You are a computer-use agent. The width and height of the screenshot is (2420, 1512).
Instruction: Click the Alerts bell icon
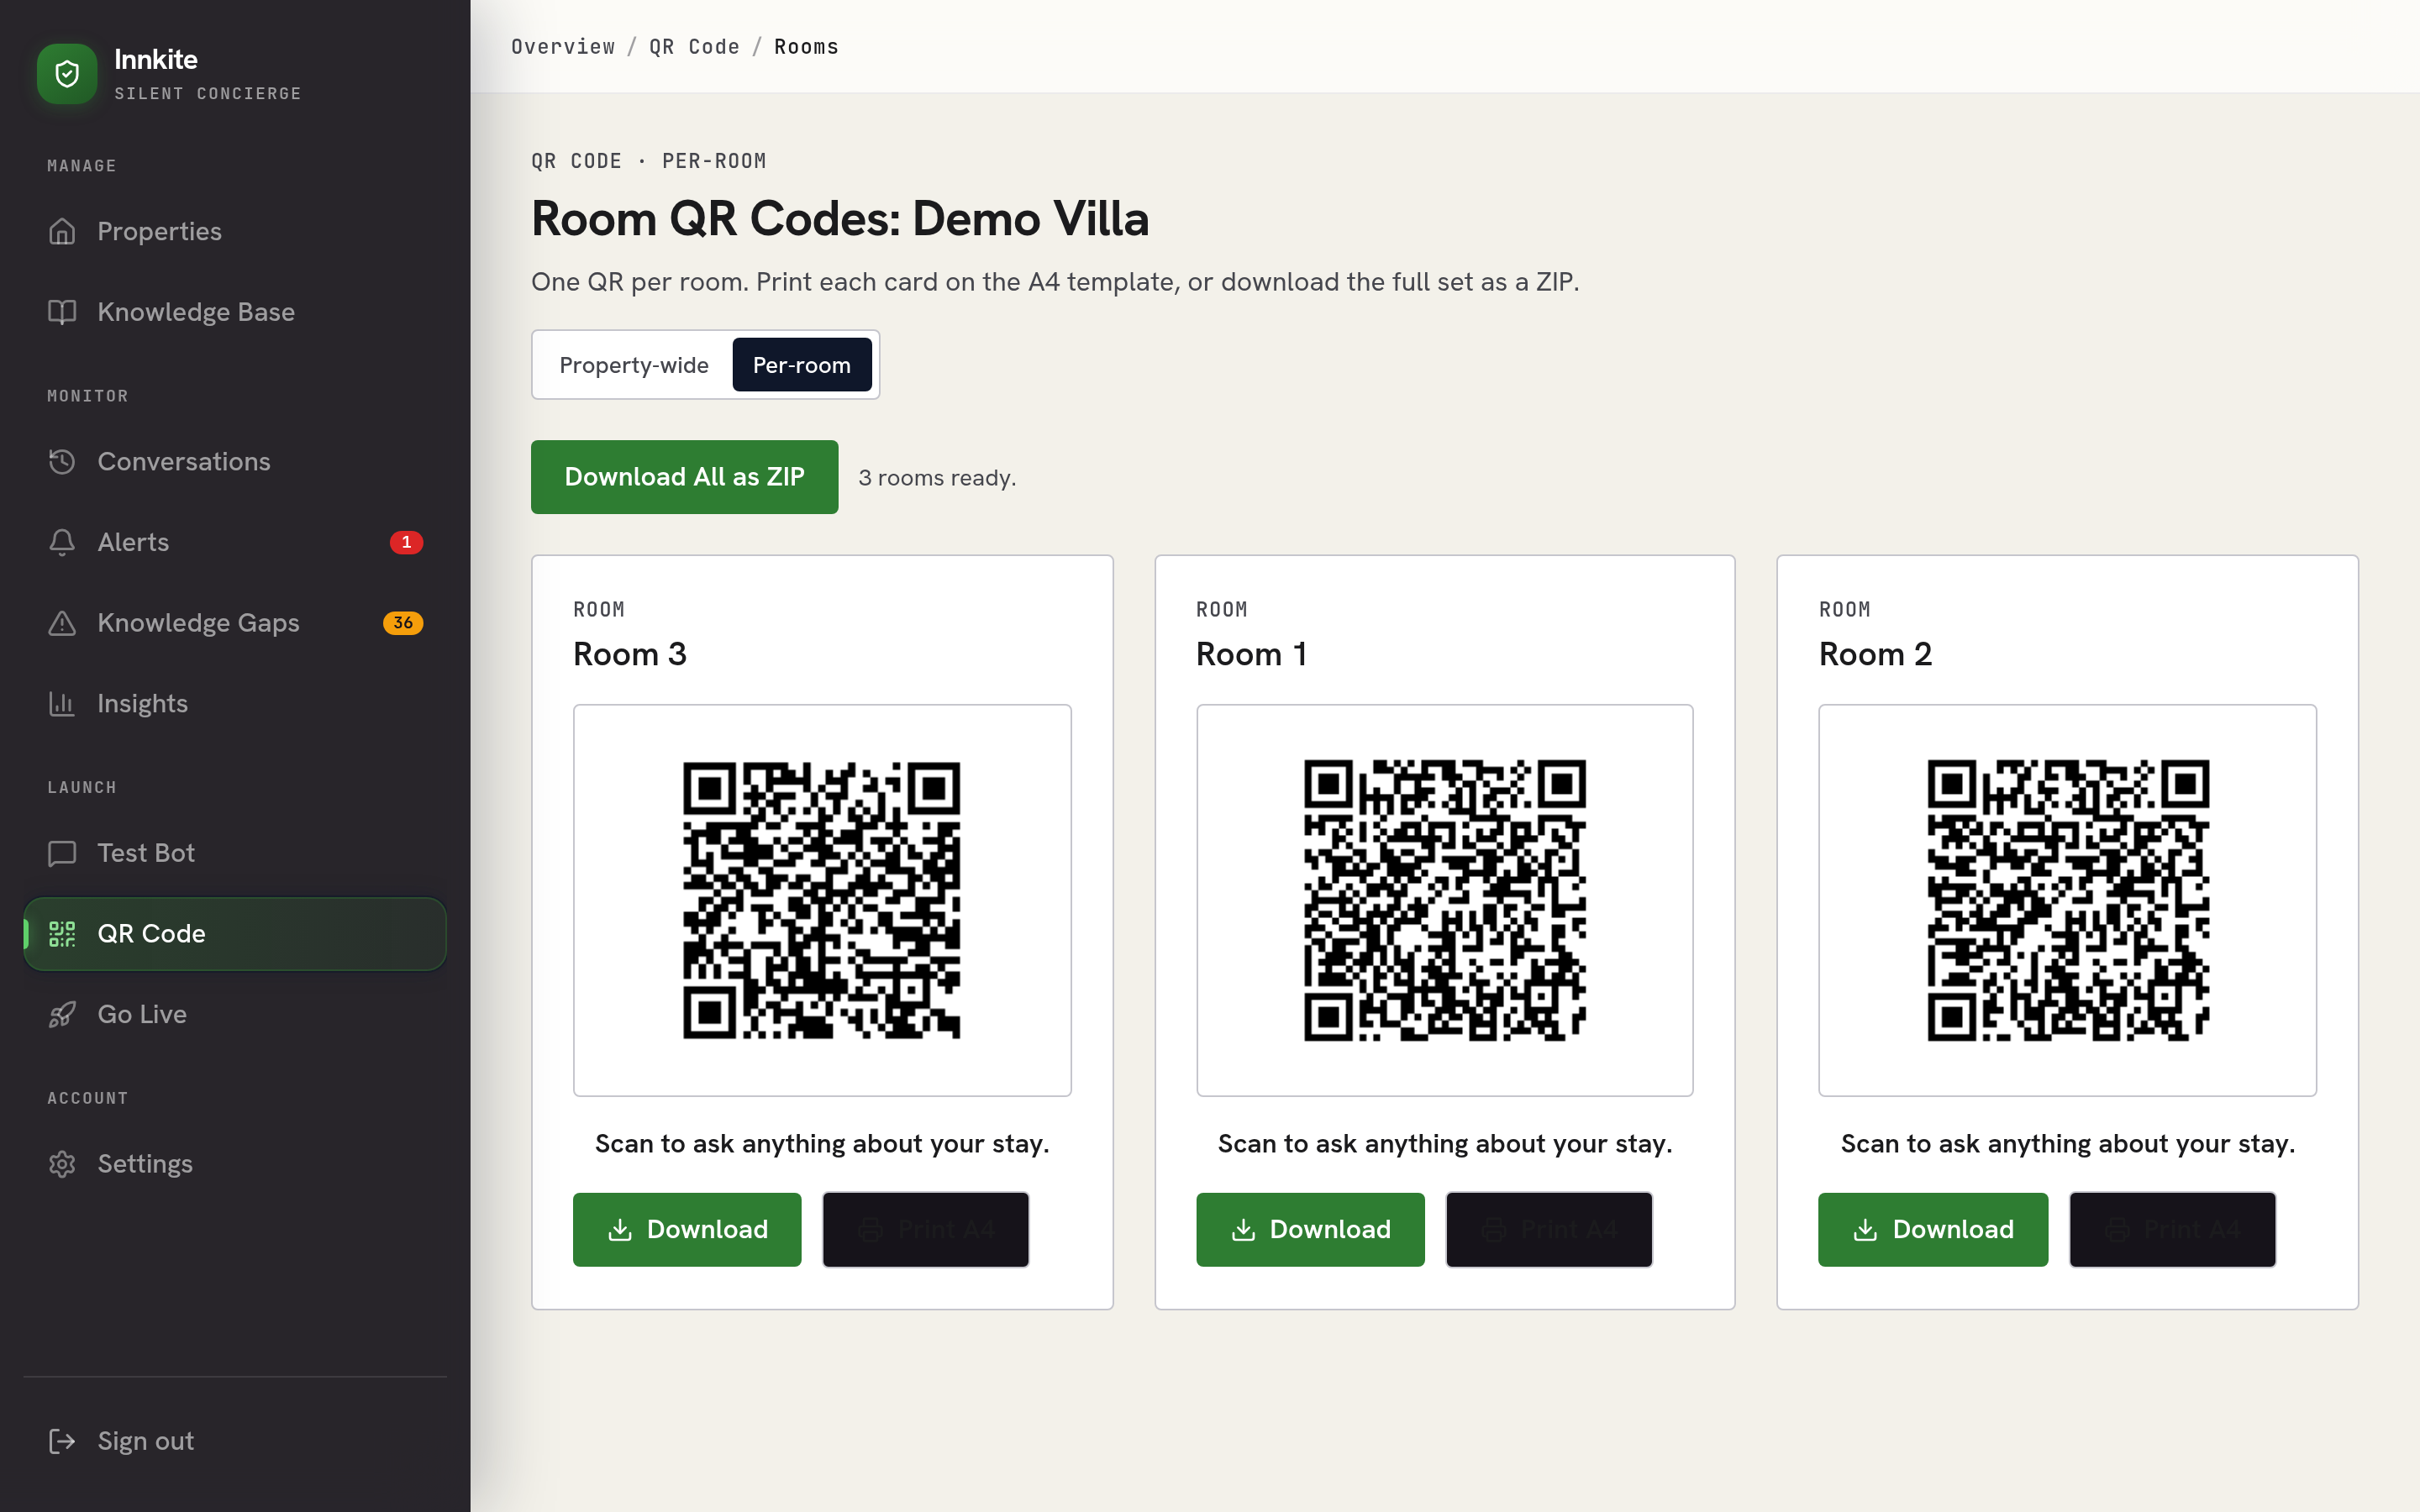62,542
